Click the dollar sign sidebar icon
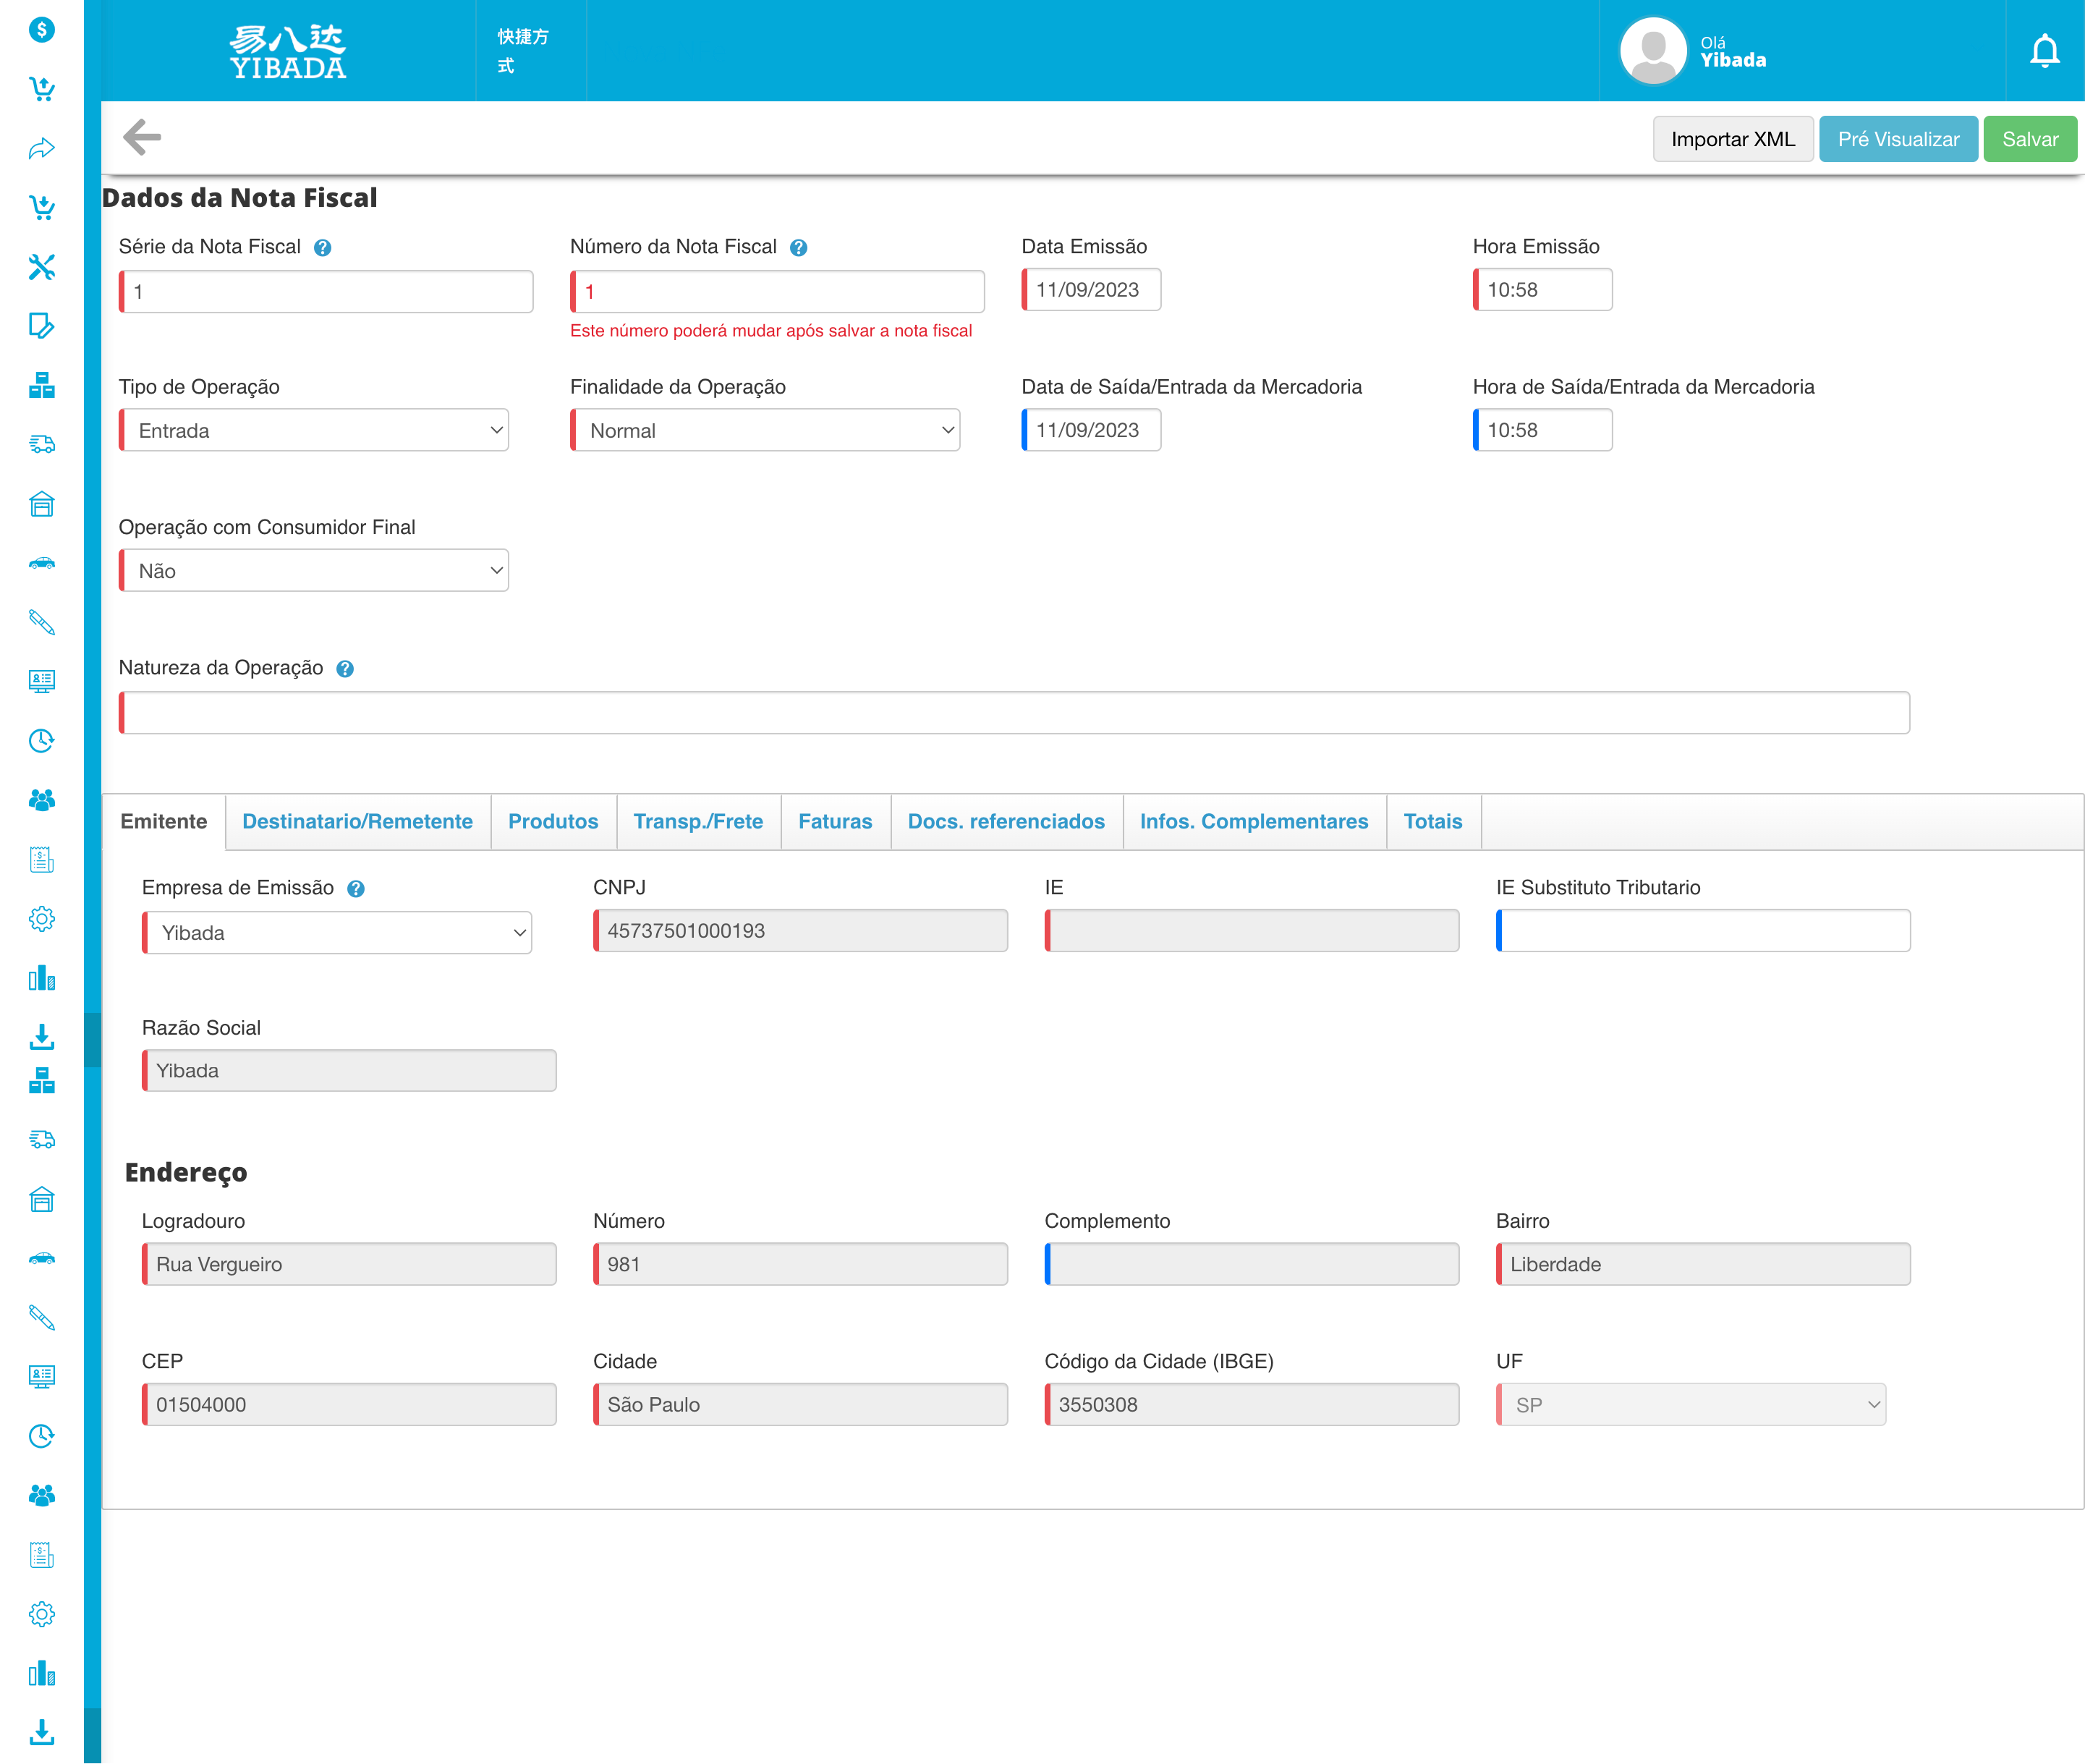The image size is (2085, 1764). pos(41,29)
